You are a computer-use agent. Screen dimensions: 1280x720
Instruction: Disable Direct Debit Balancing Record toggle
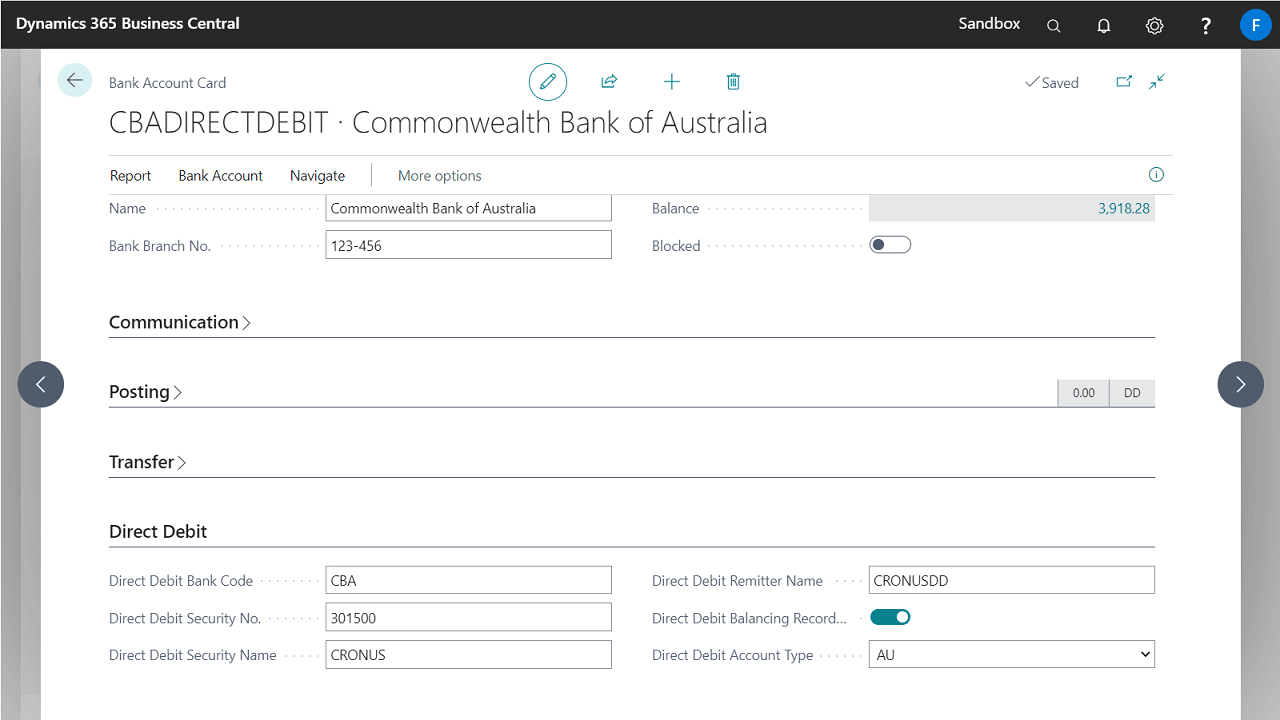[890, 618]
